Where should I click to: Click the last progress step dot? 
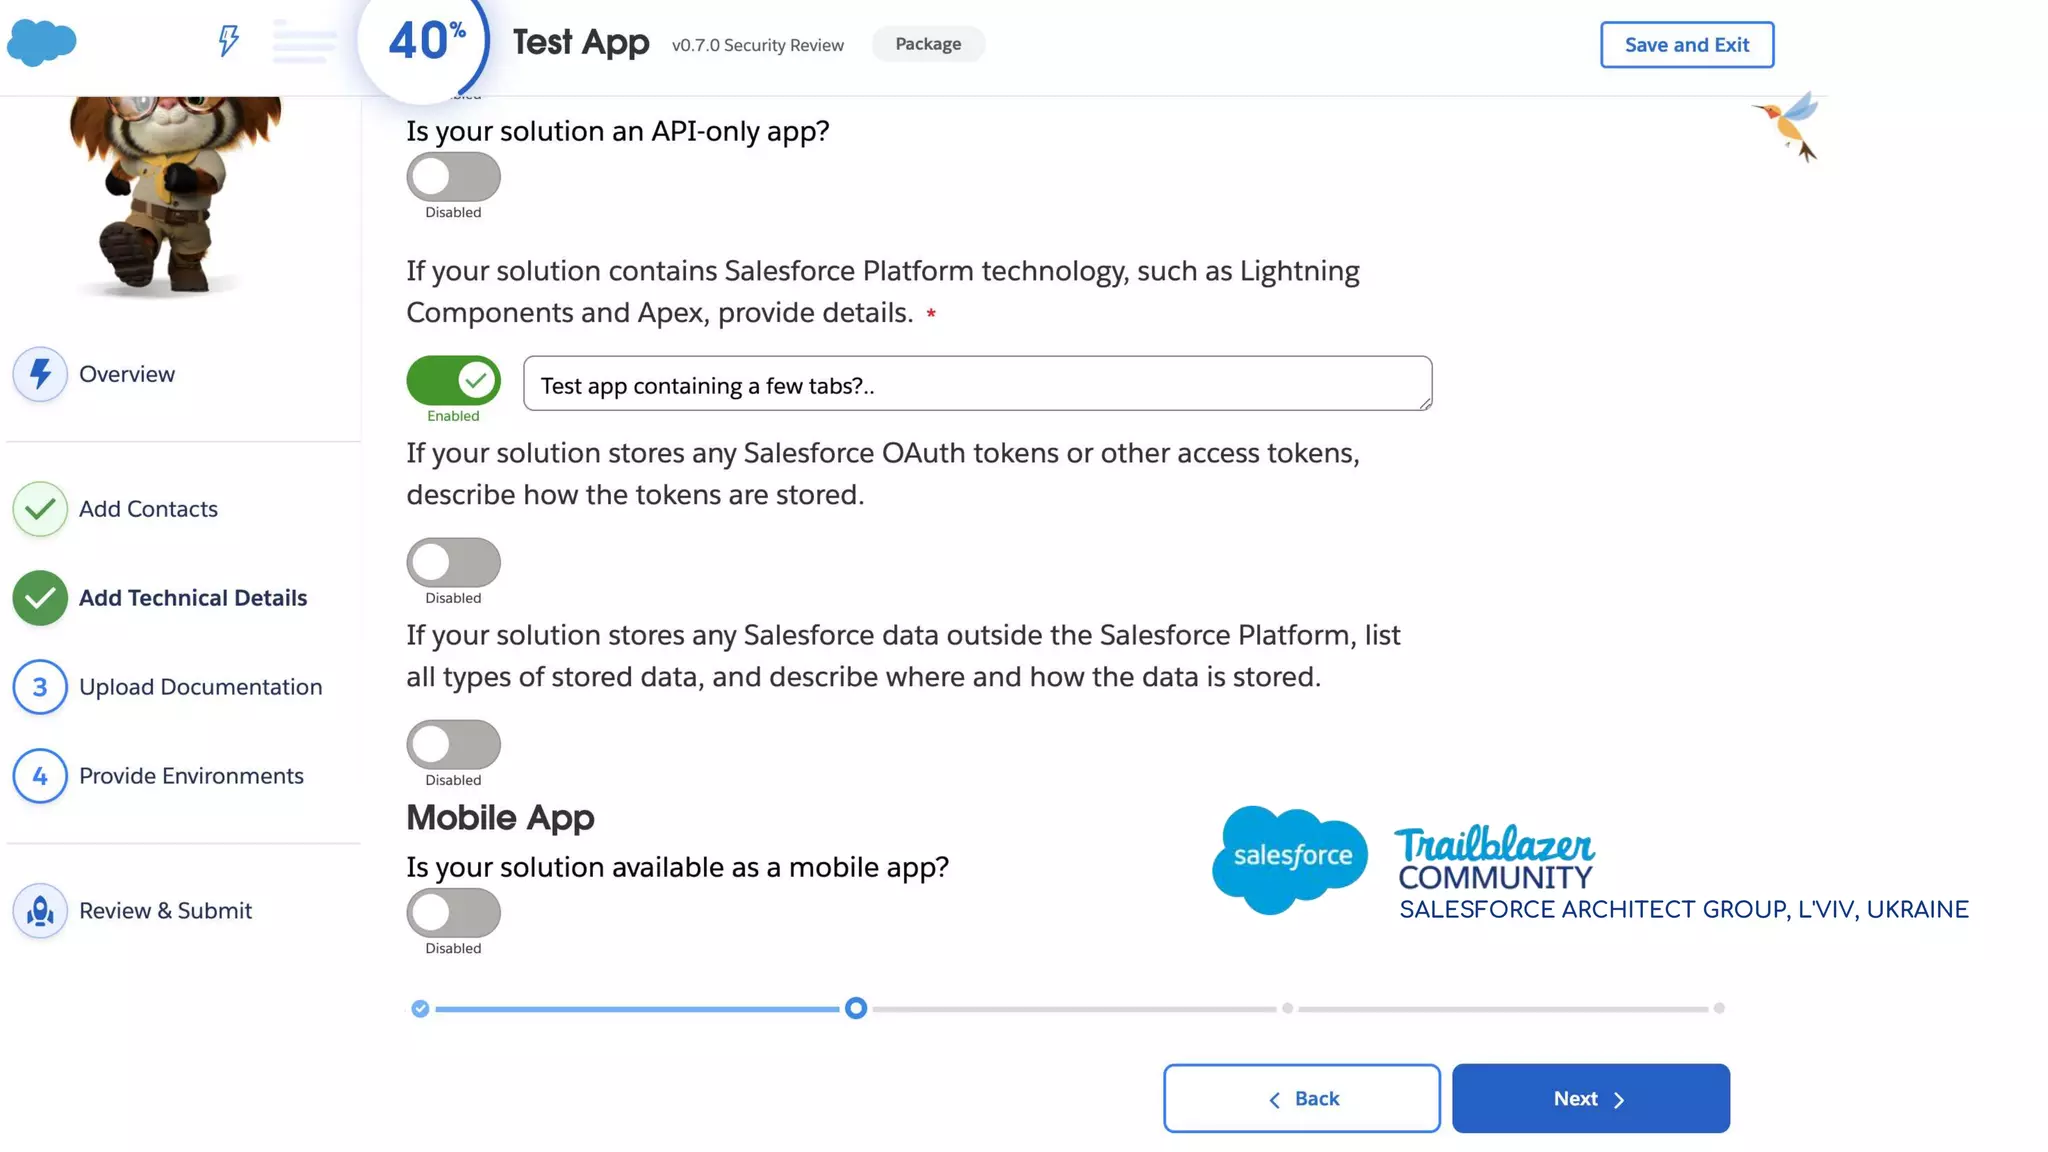click(1719, 1008)
